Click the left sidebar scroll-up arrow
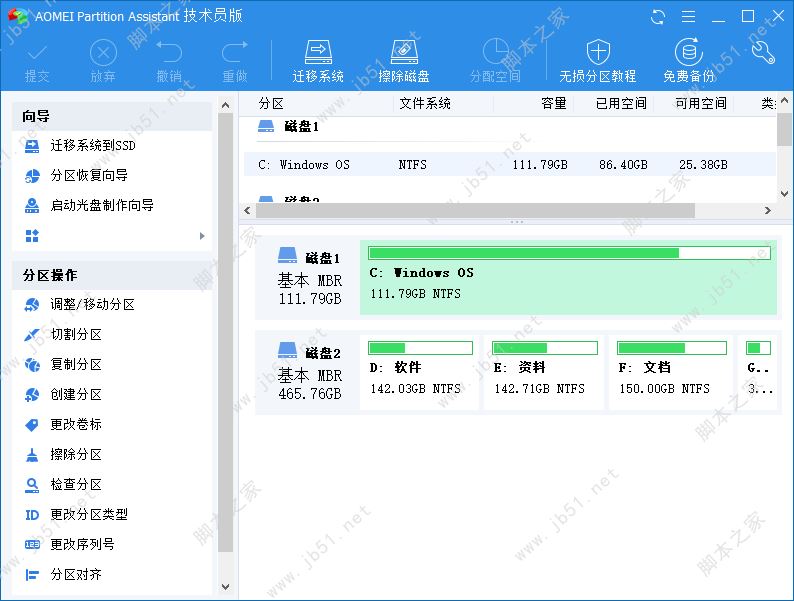Viewport: 794px width, 601px height. tap(226, 105)
